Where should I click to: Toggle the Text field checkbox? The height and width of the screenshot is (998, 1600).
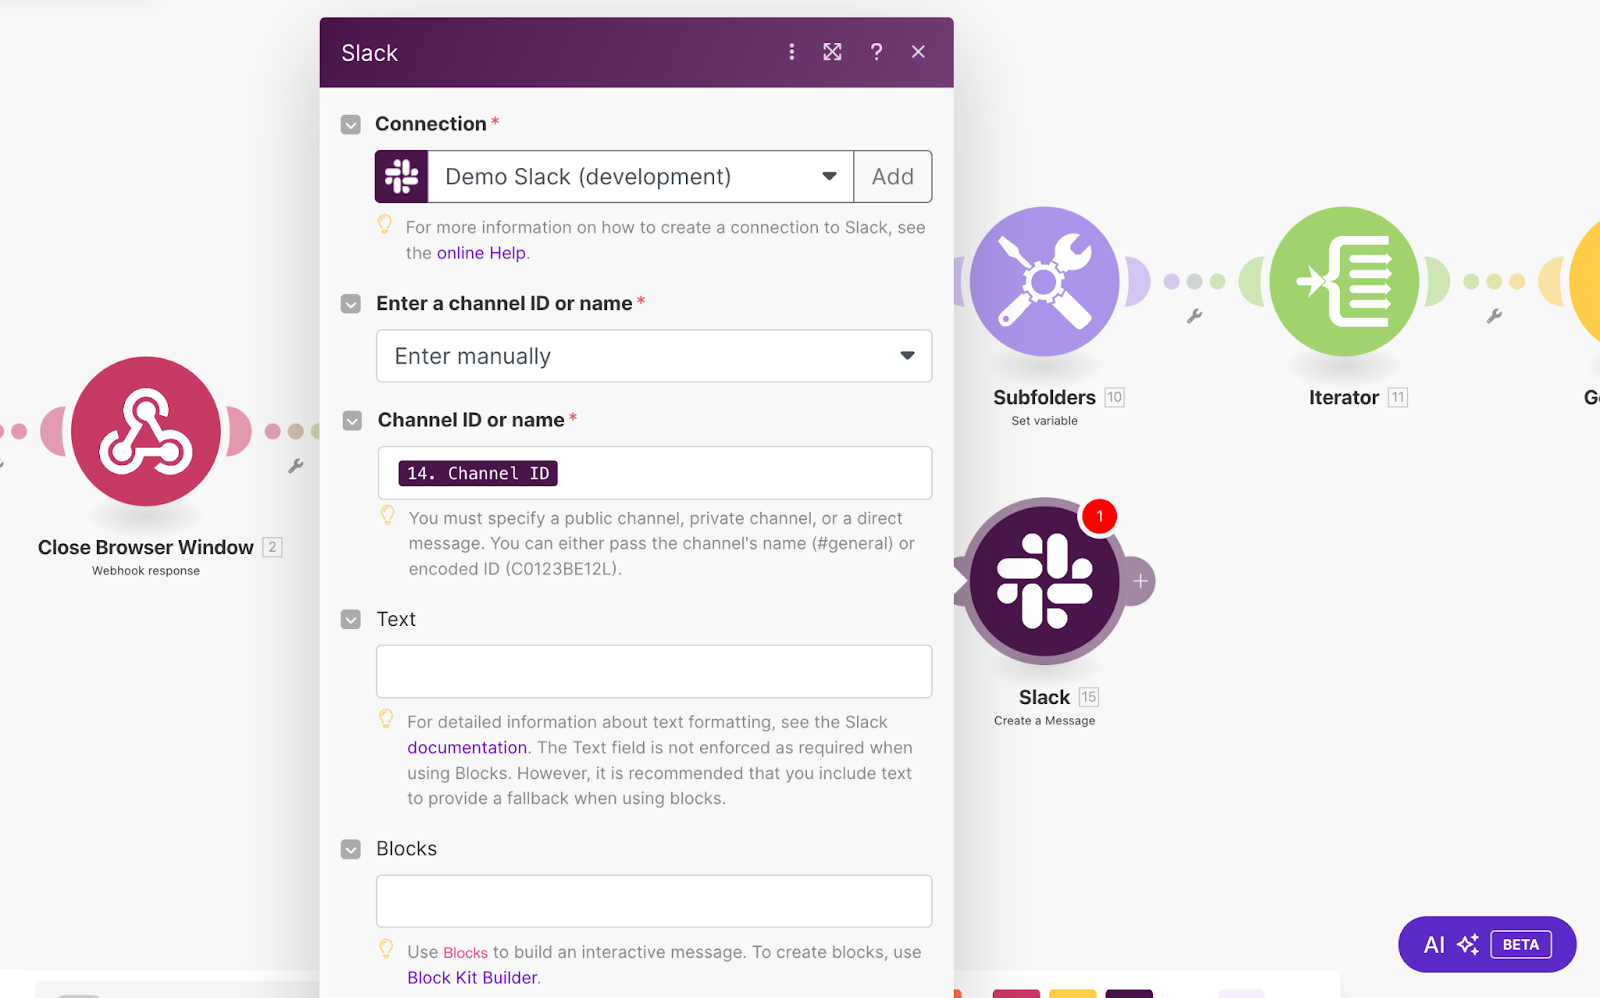[351, 620]
